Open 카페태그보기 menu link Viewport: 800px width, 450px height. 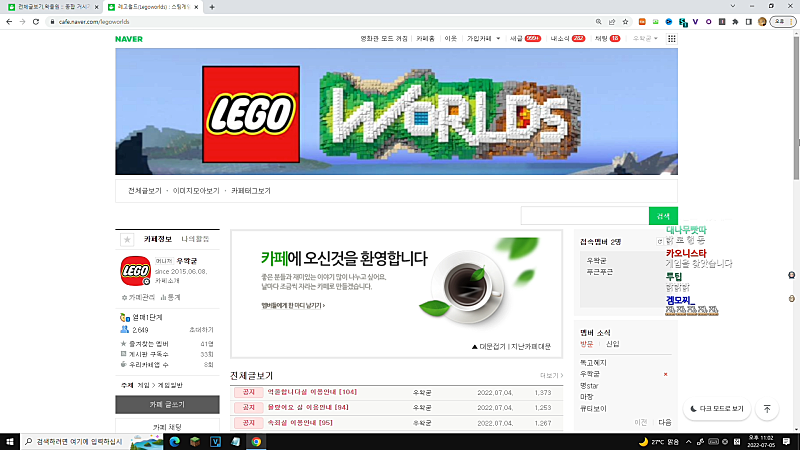coord(251,191)
